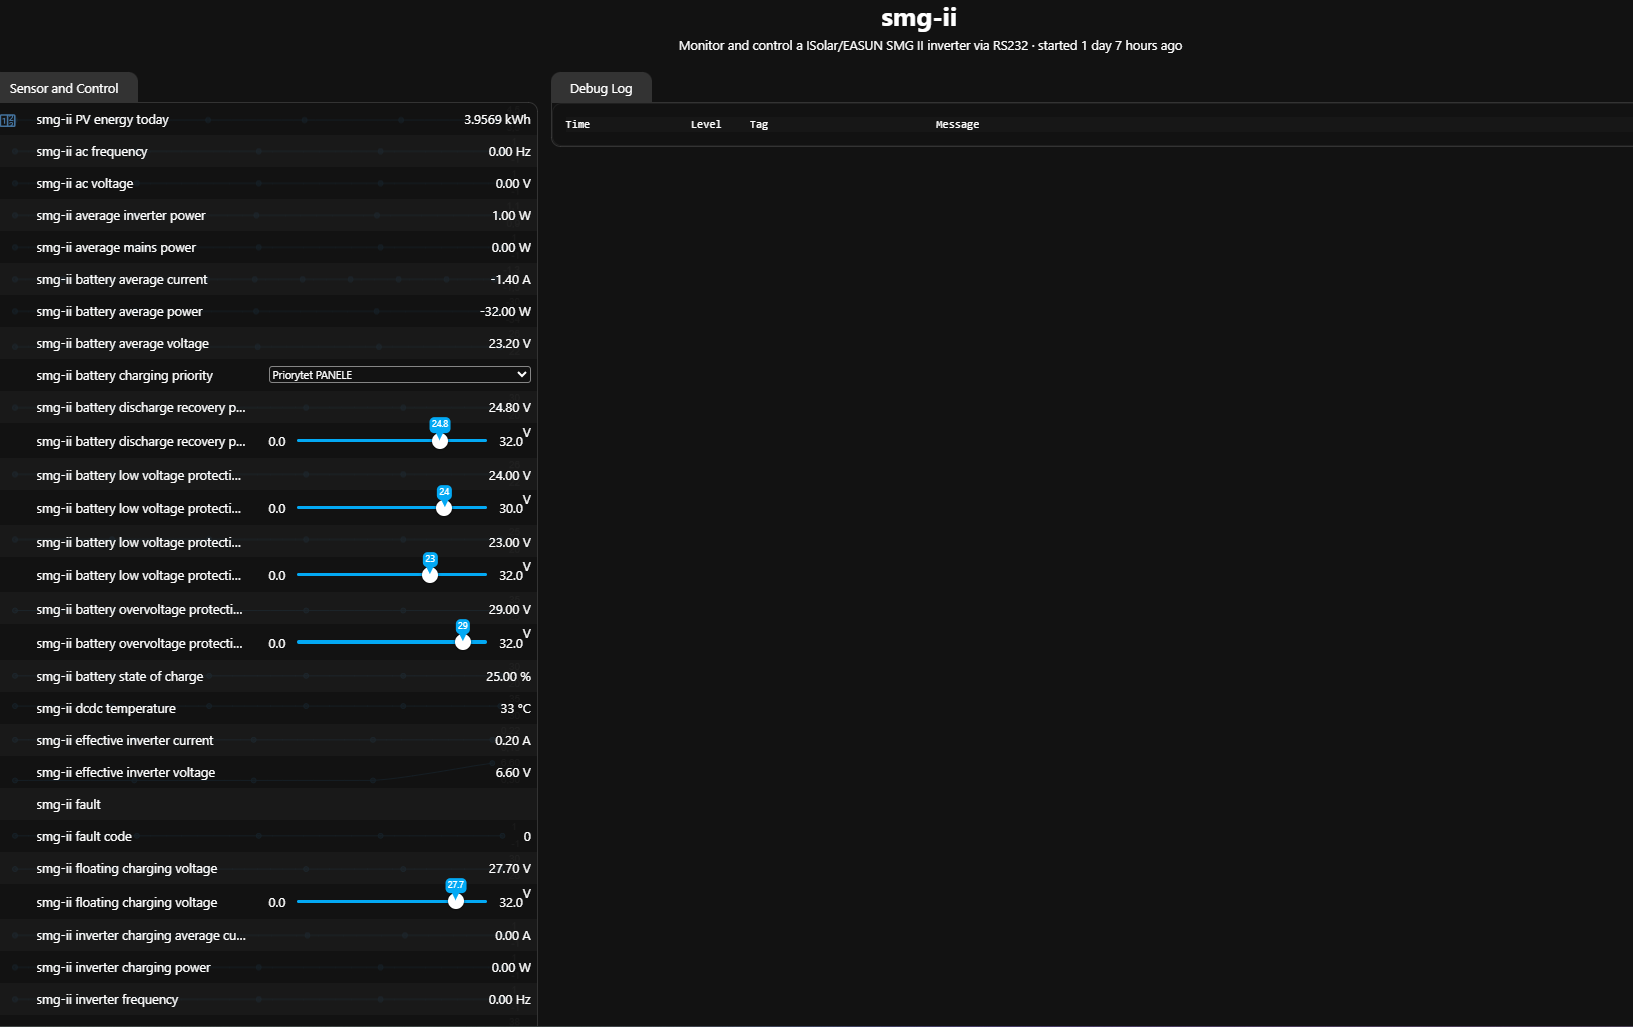Click the 24.00 V low voltage protection value

509,476
